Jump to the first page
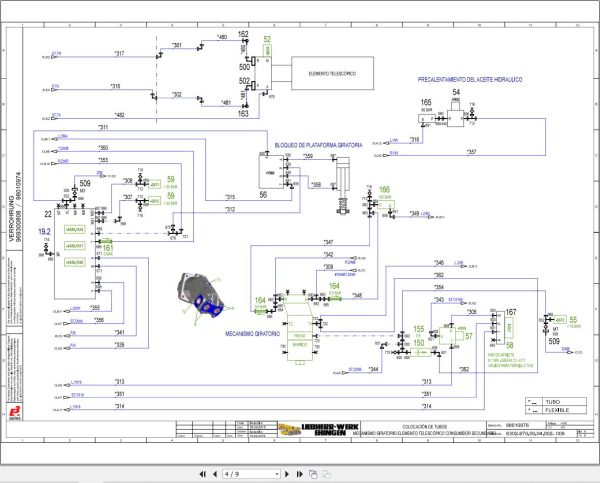The width and height of the screenshot is (600, 483). 203,474
